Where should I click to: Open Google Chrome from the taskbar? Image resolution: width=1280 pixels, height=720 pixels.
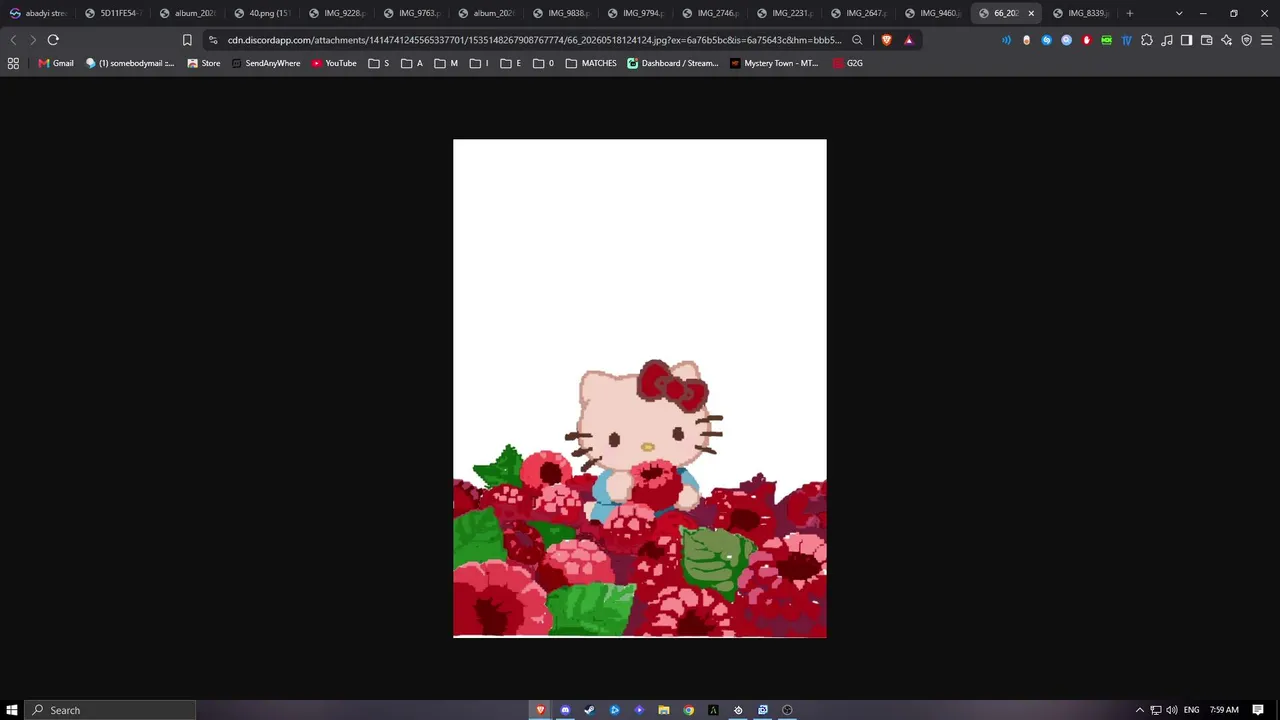[688, 710]
